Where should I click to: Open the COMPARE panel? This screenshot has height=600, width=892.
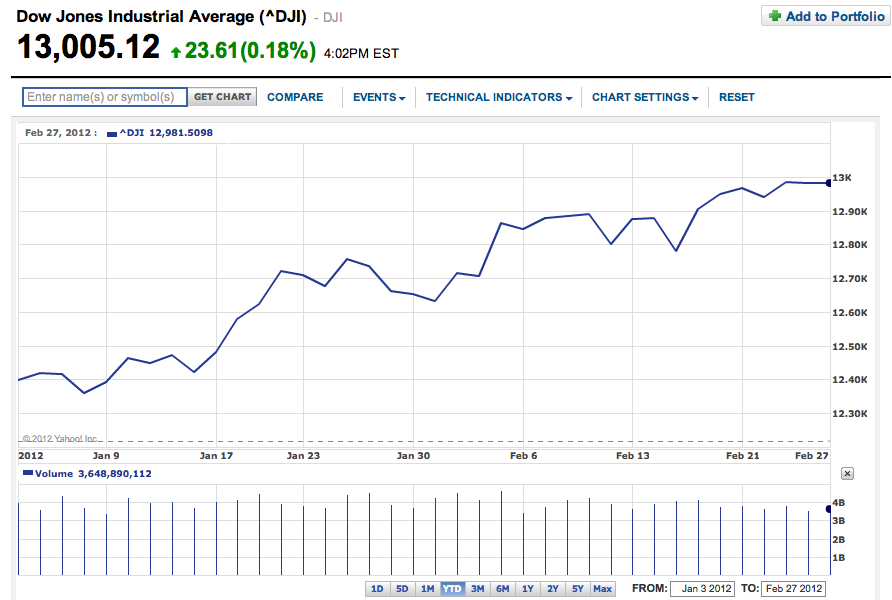[295, 97]
